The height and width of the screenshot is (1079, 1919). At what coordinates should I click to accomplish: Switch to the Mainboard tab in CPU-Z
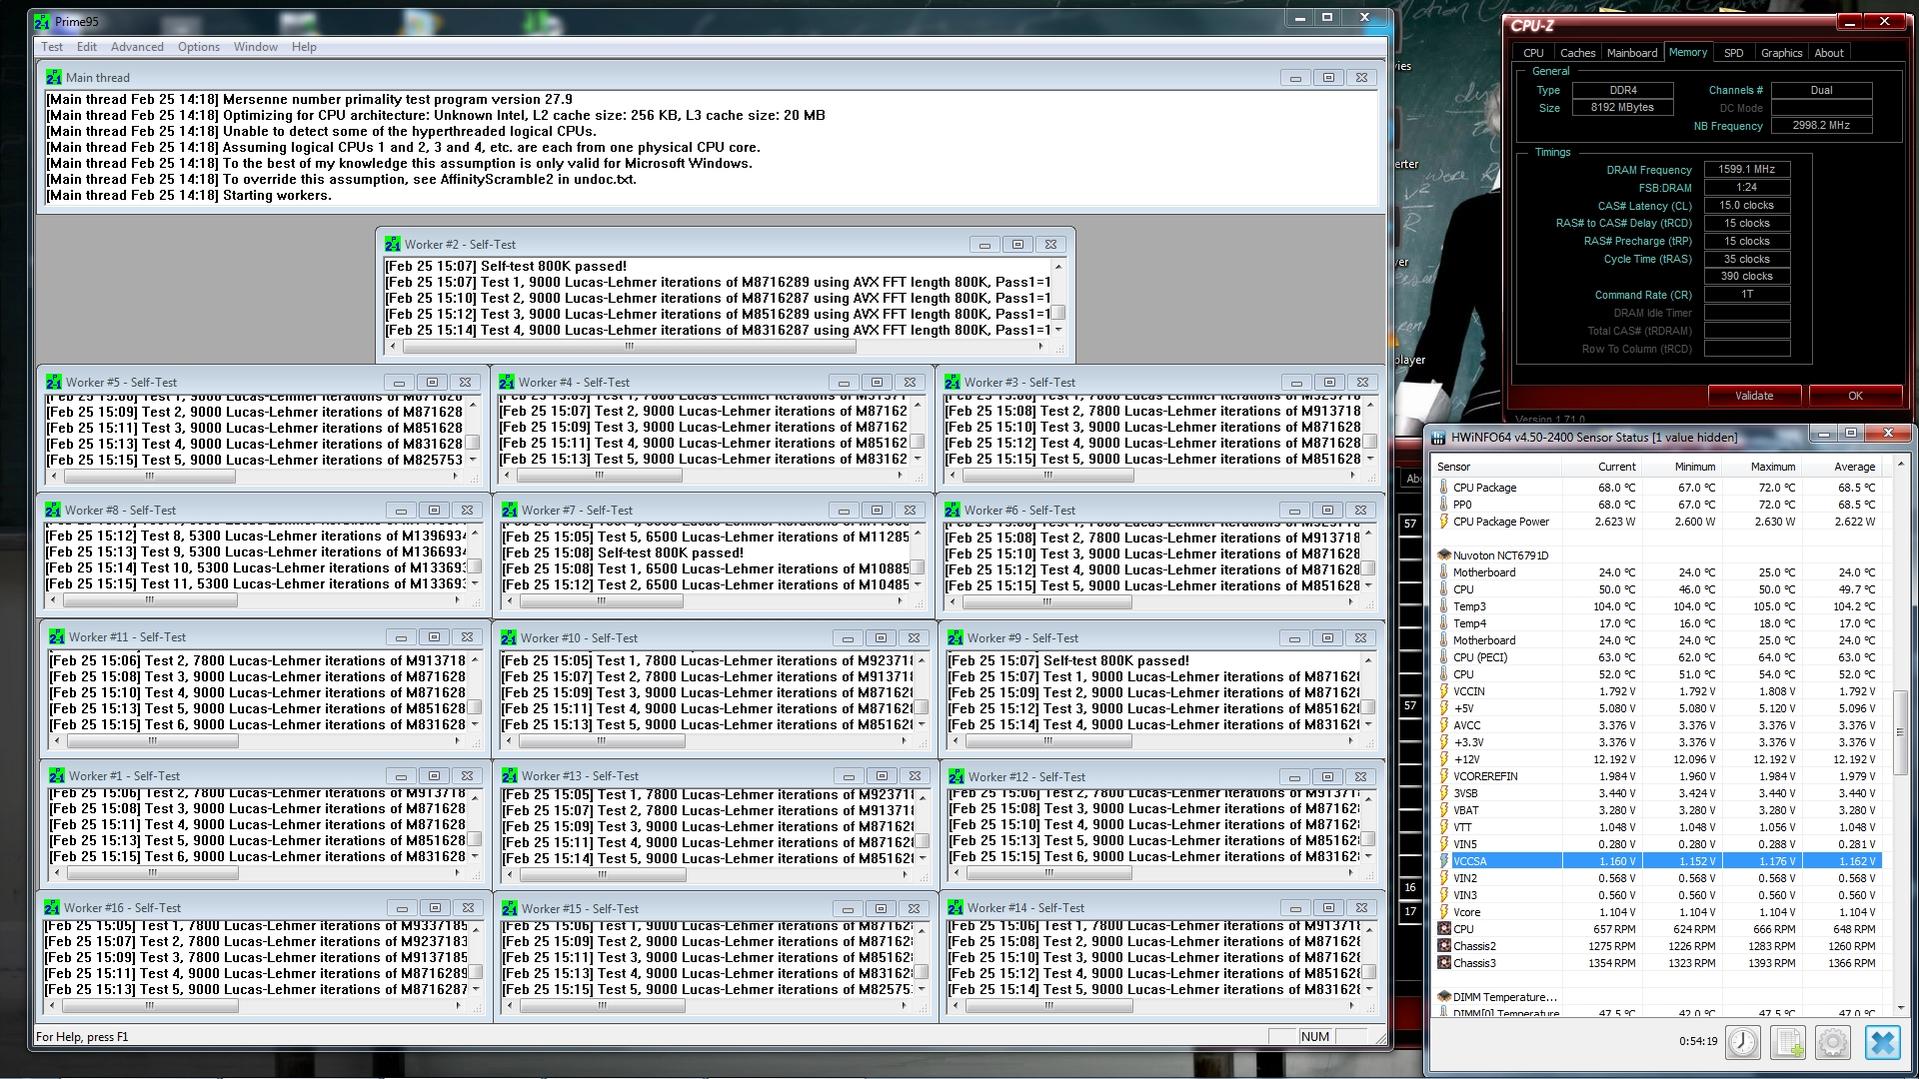tap(1632, 53)
